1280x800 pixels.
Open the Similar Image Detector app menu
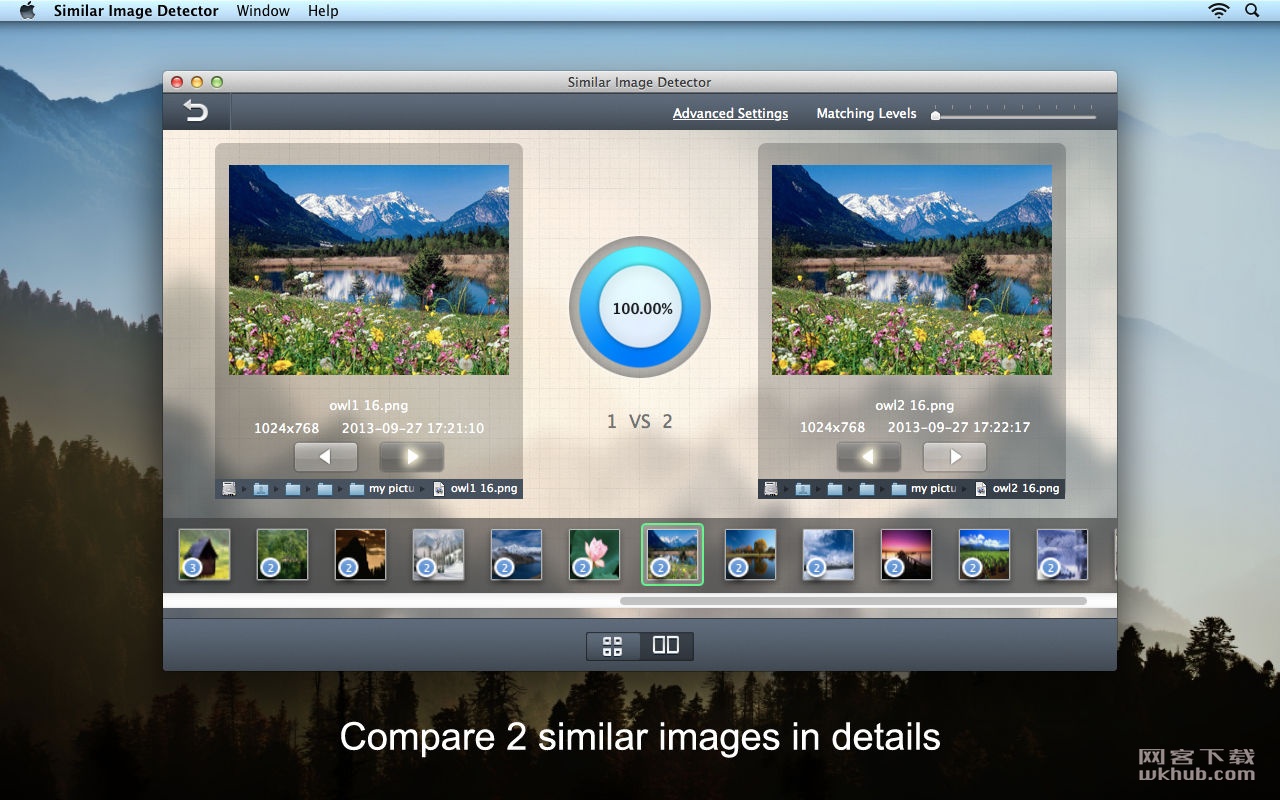136,11
